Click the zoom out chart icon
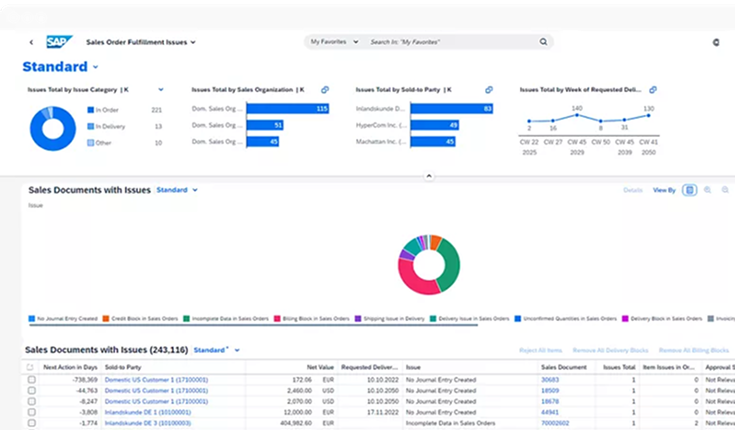 [725, 189]
